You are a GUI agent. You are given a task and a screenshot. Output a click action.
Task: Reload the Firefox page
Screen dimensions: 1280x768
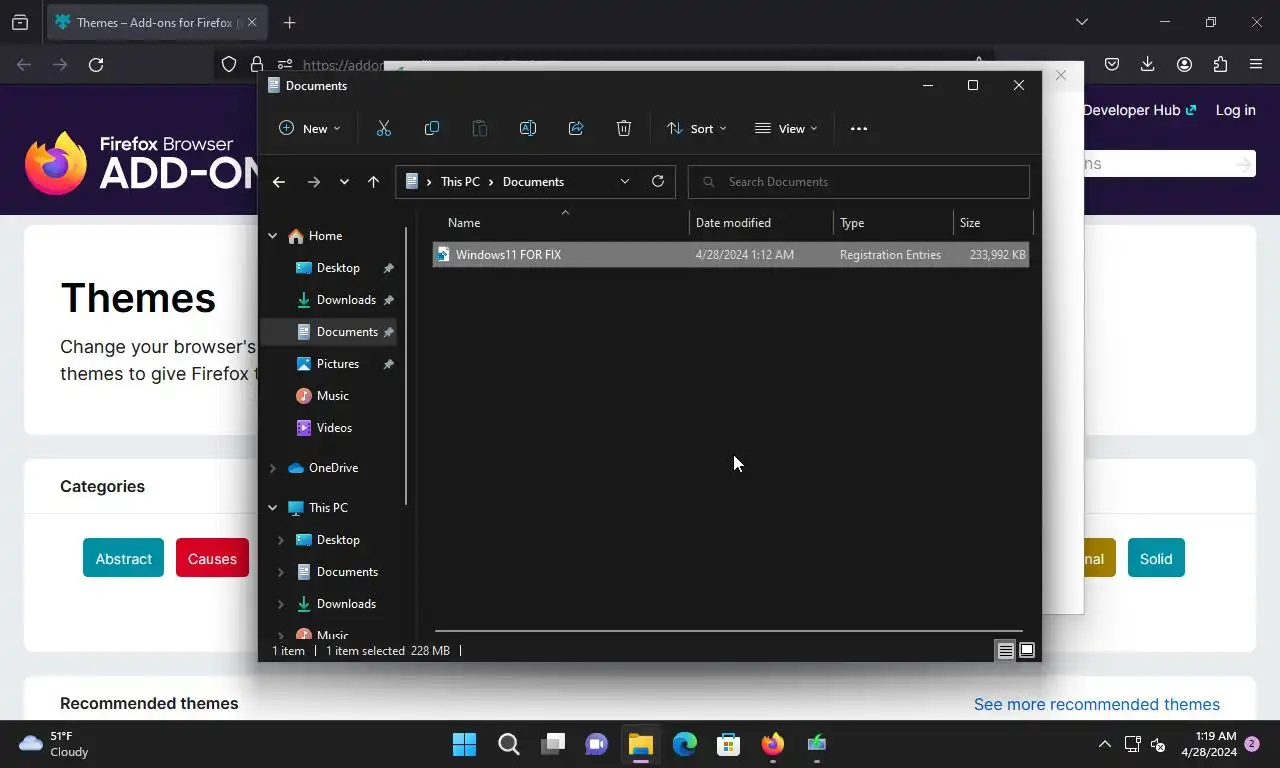click(96, 64)
